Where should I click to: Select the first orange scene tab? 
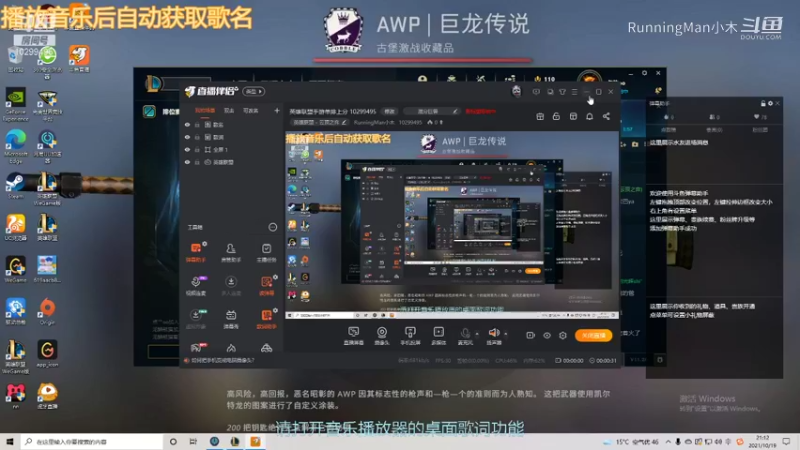click(205, 110)
